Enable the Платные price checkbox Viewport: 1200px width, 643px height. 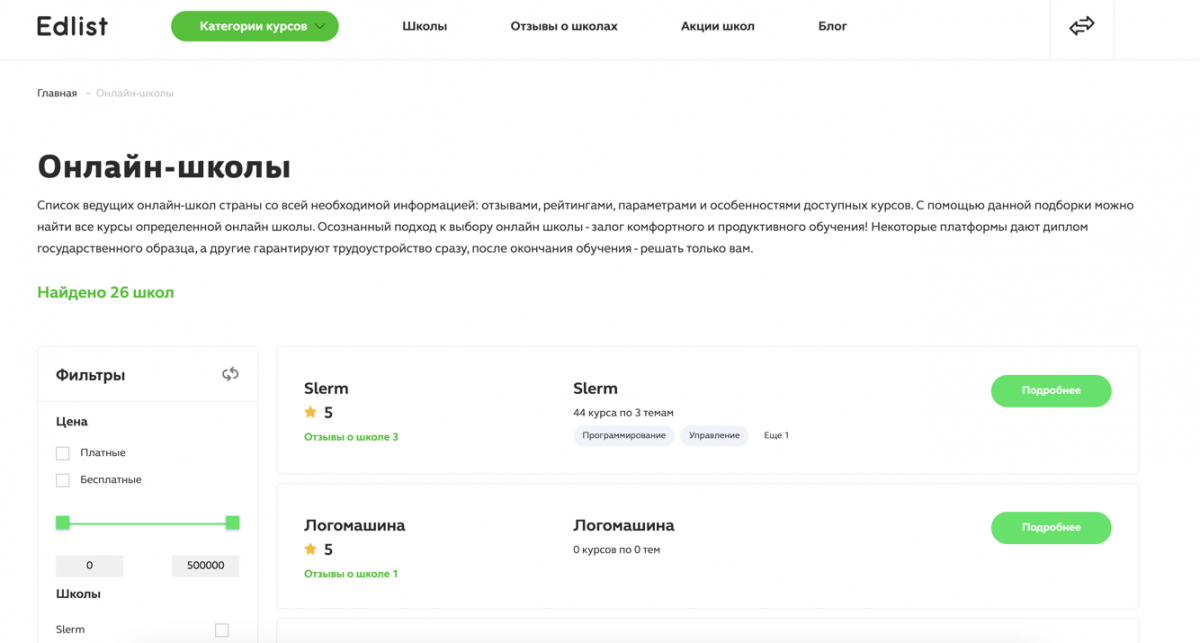[x=63, y=453]
